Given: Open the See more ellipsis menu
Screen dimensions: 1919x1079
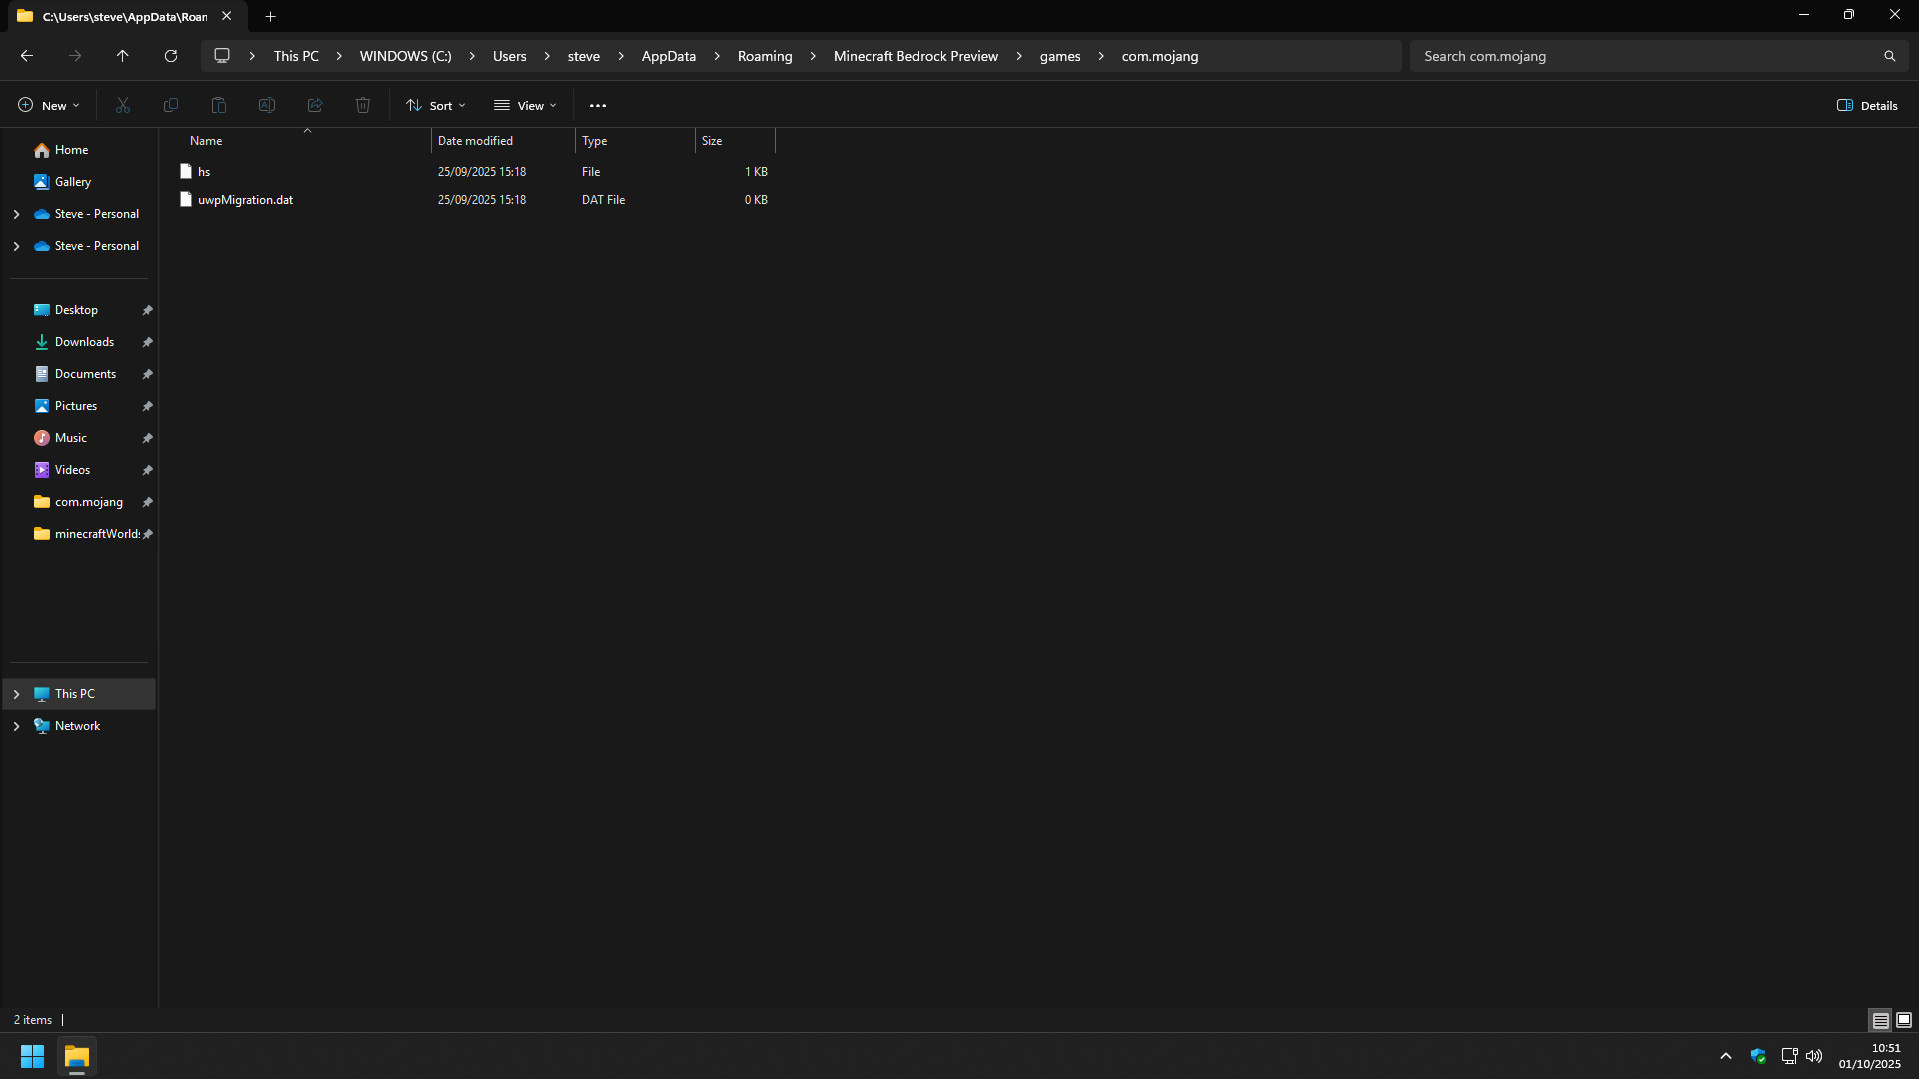Looking at the screenshot, I should [598, 105].
